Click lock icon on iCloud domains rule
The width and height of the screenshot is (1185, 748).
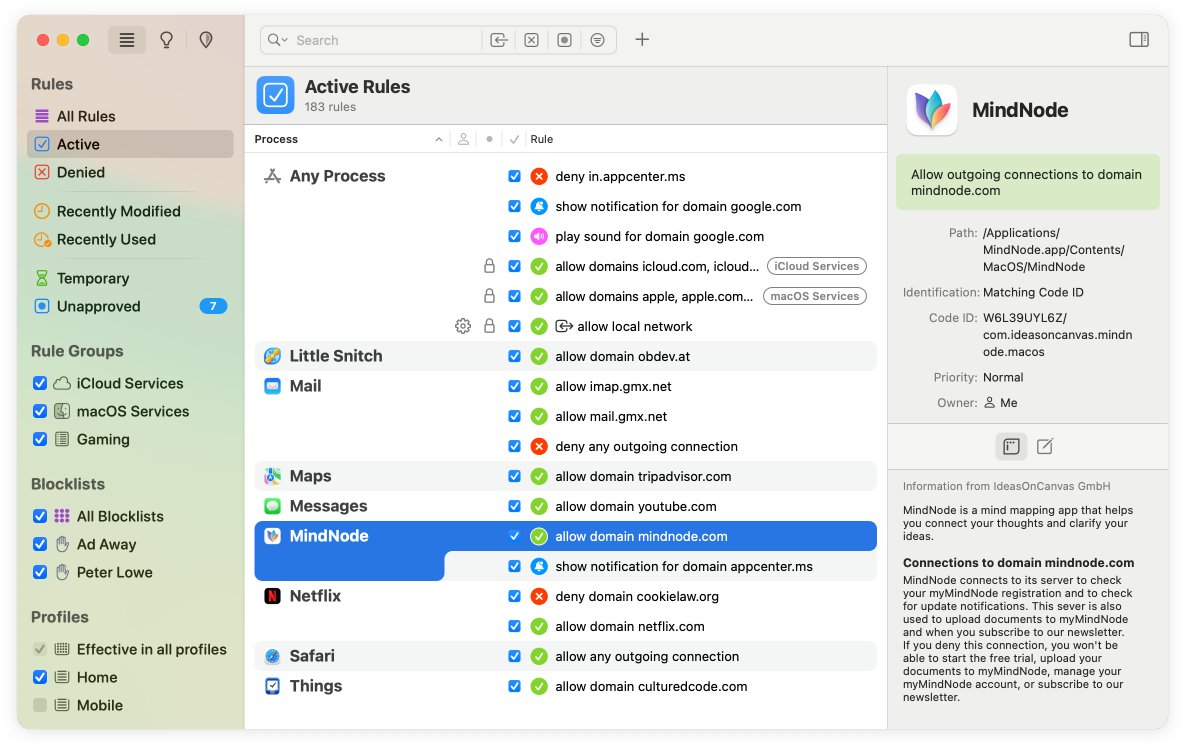[489, 266]
